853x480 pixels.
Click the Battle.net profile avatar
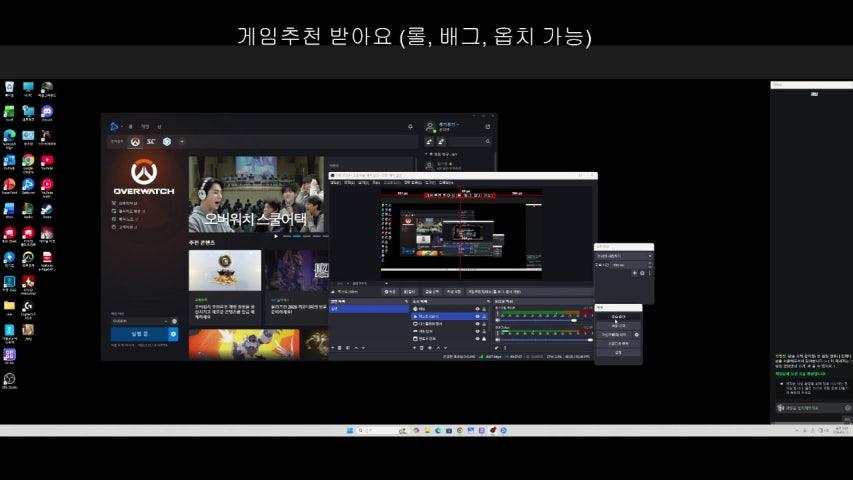(430, 127)
